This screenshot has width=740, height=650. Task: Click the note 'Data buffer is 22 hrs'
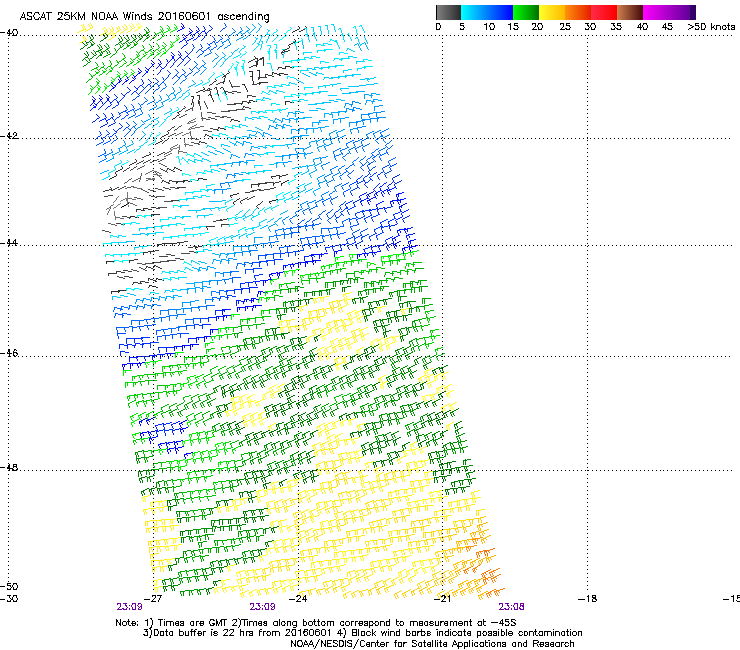click(x=205, y=633)
